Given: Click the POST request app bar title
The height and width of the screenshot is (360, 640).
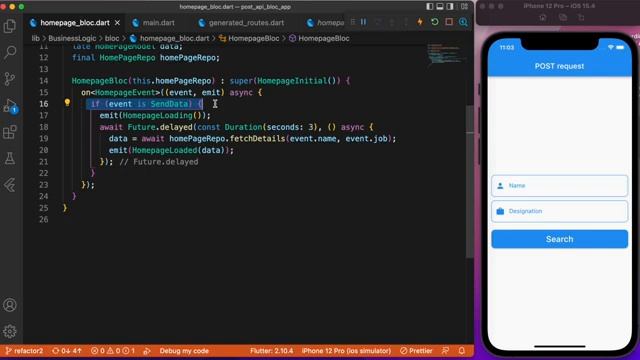Looking at the screenshot, I should click(x=559, y=66).
